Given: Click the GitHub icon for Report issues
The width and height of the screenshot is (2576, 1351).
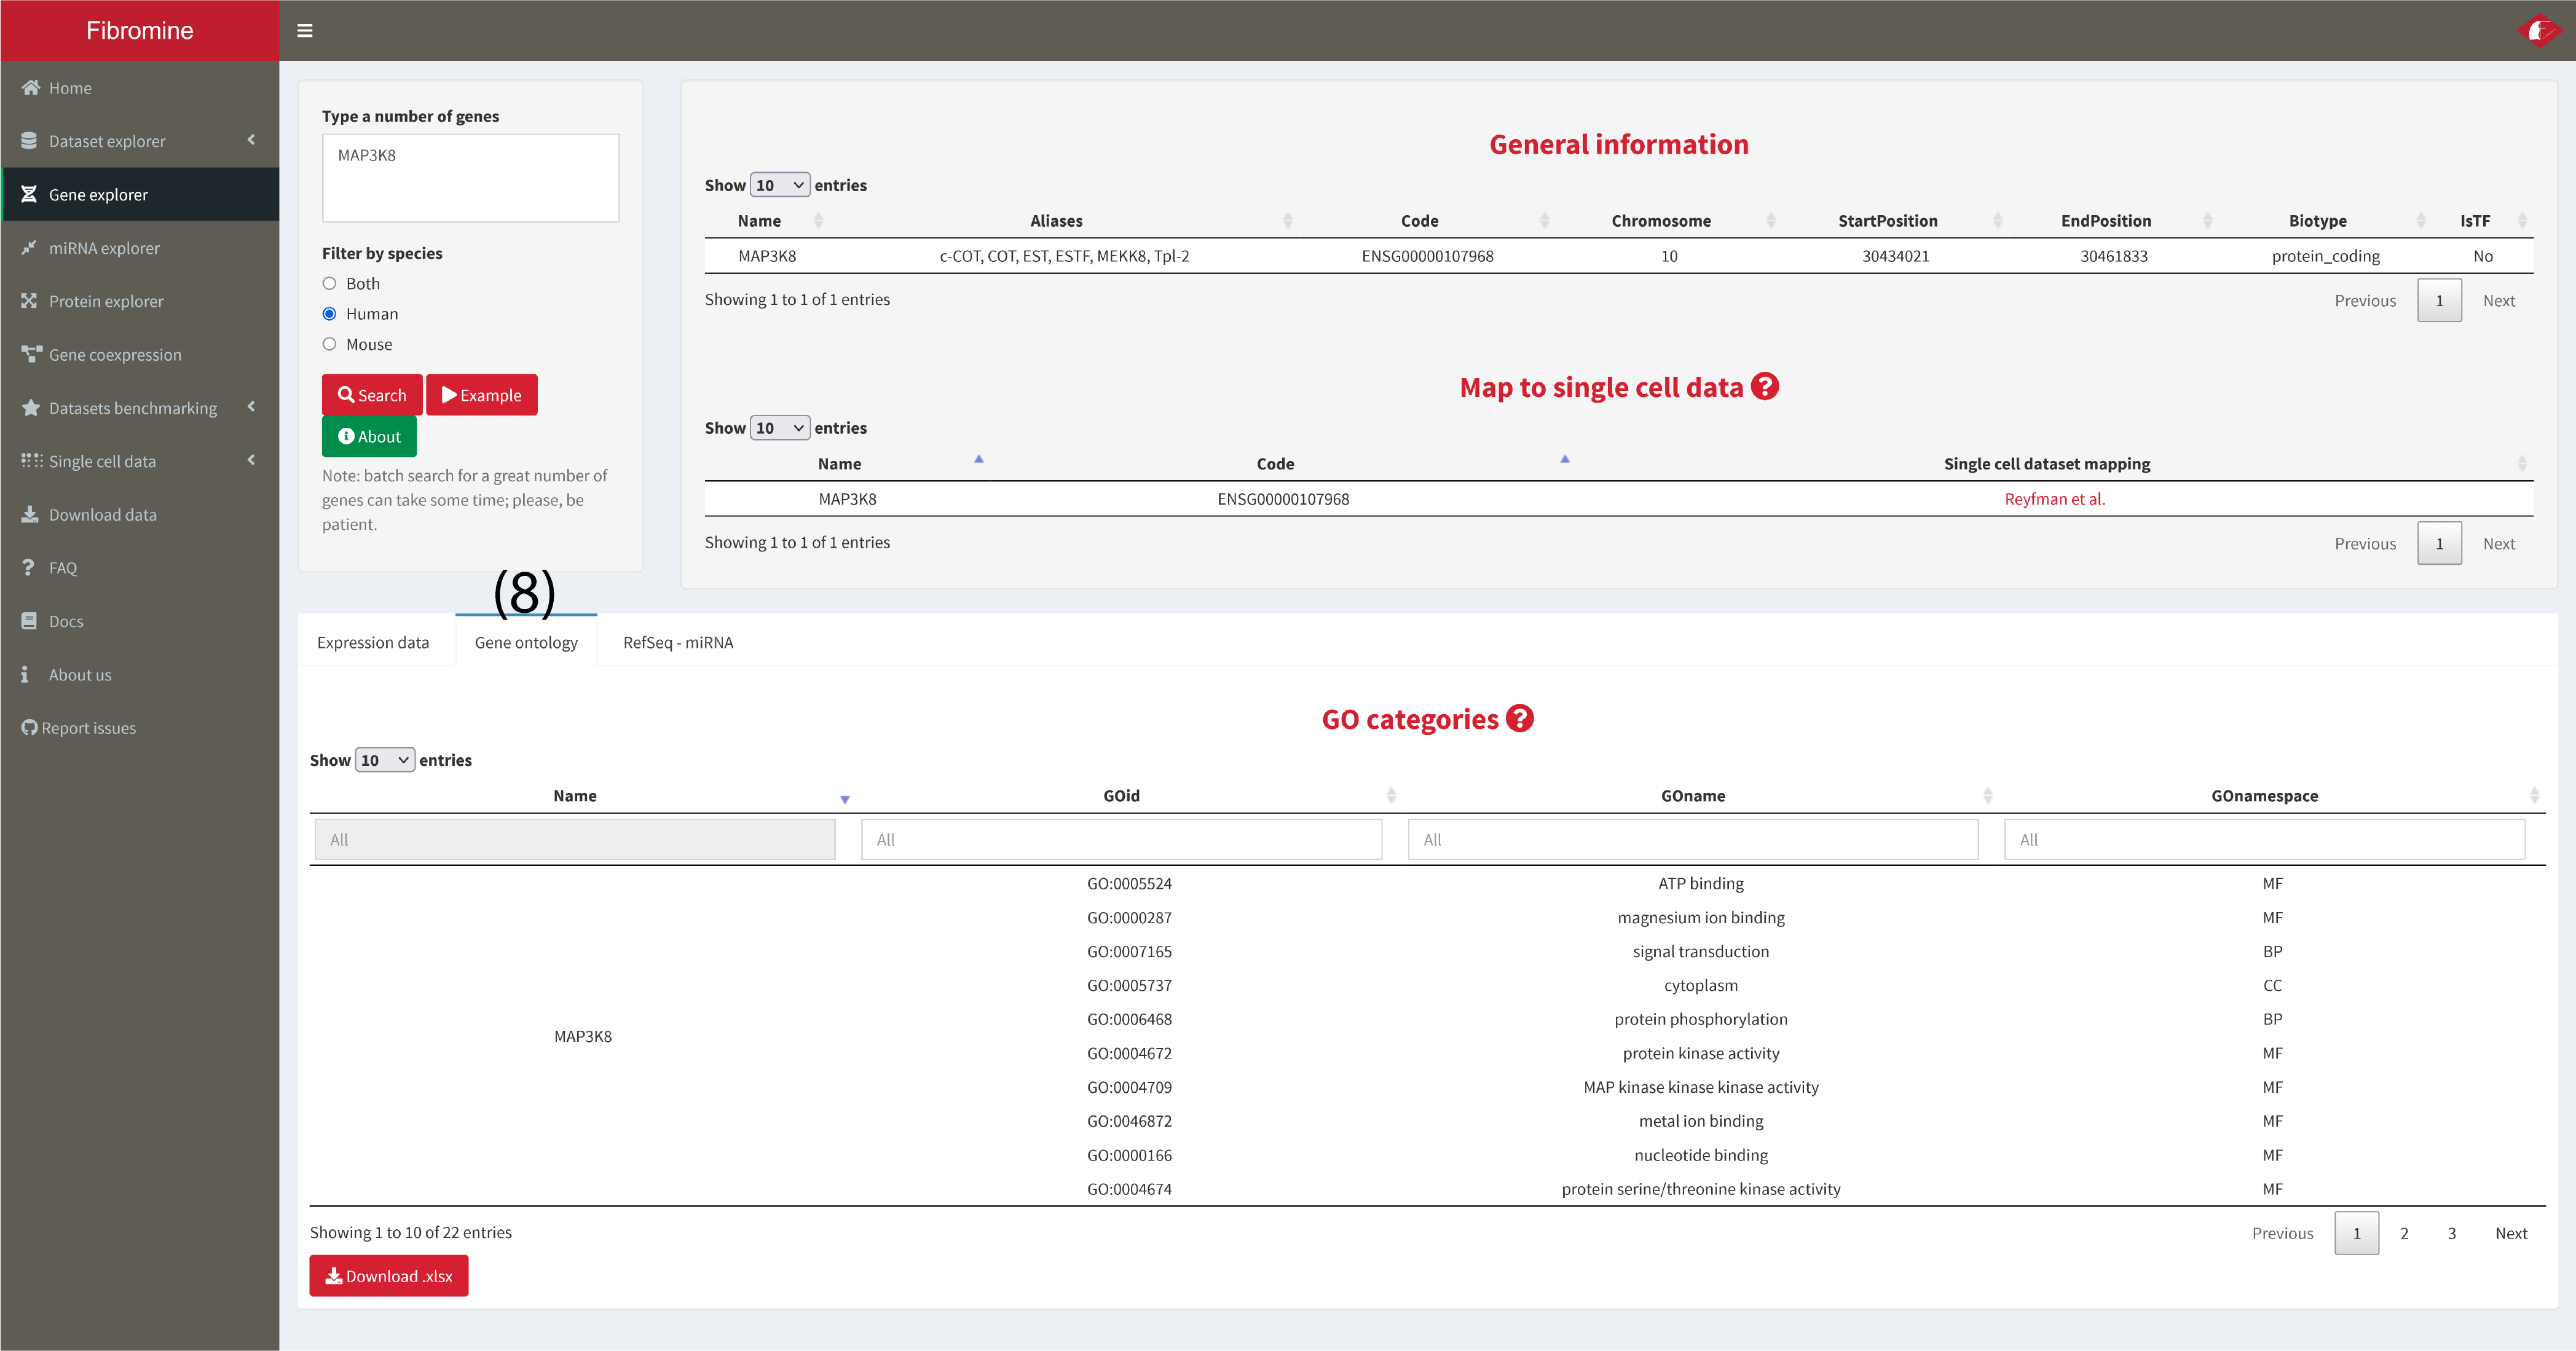Looking at the screenshot, I should coord(29,728).
